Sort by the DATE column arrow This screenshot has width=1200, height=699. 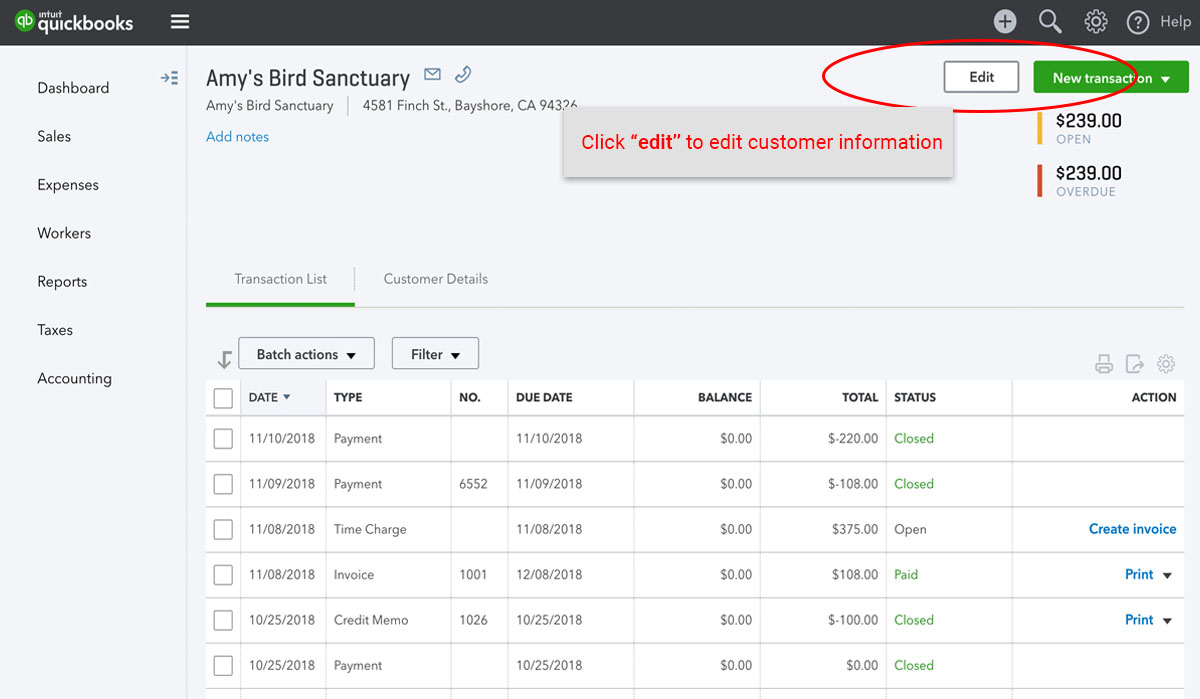point(287,397)
